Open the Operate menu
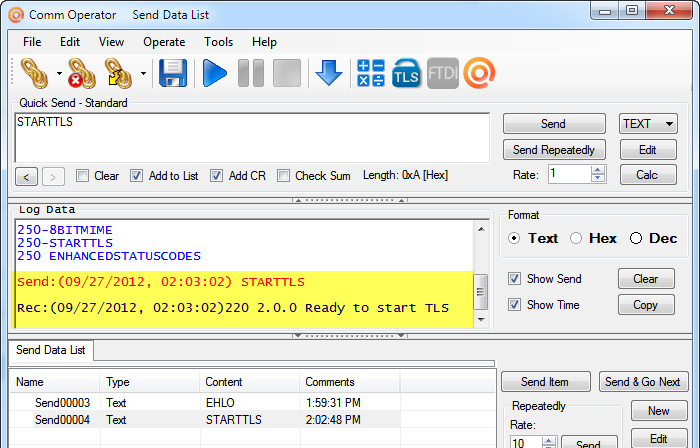700x448 pixels. [x=164, y=42]
